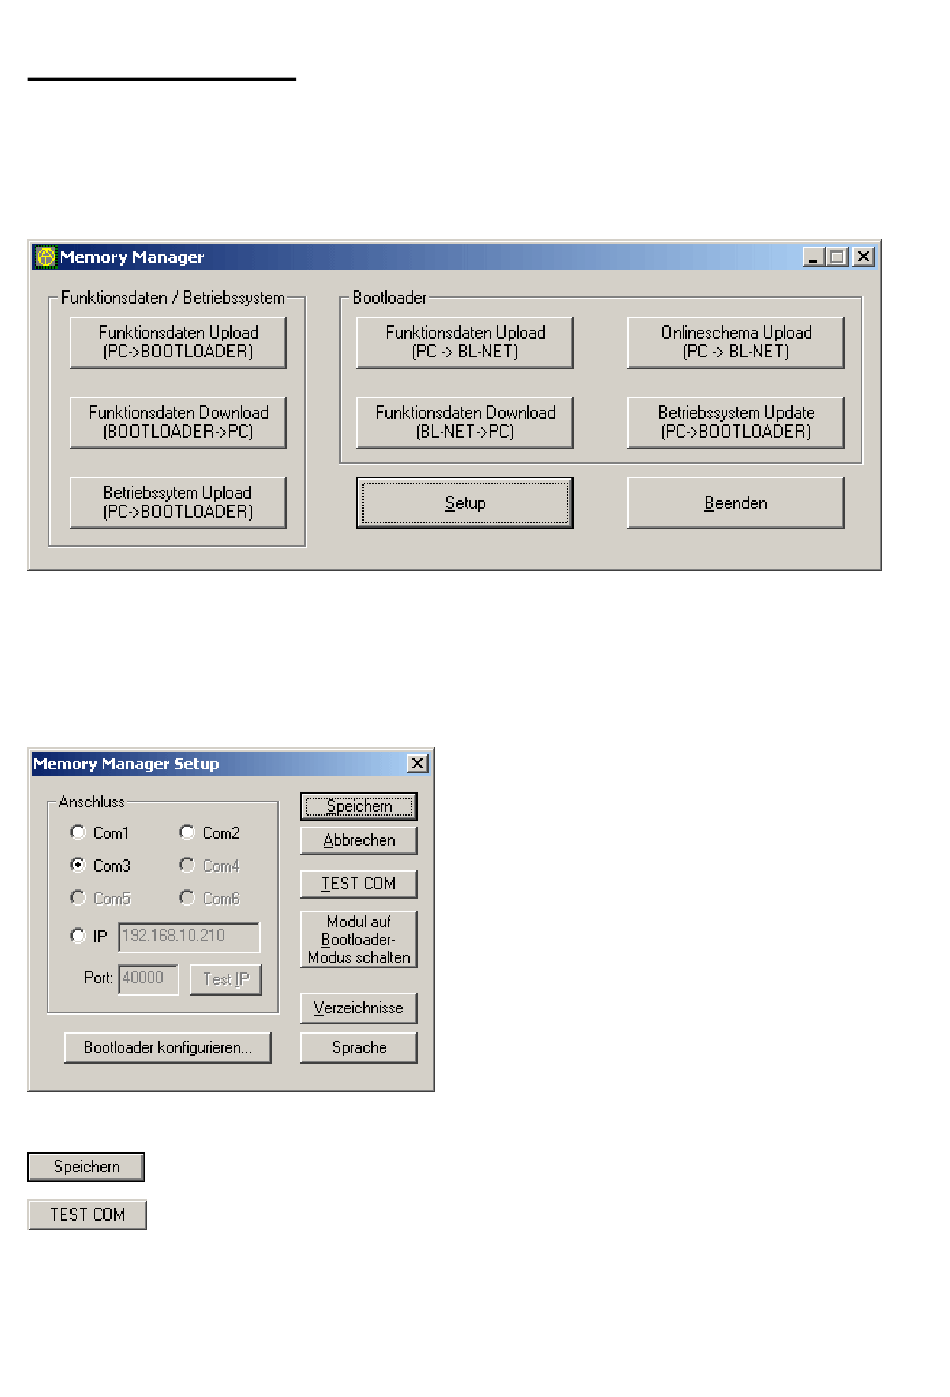Click the 'Port:' label
The width and height of the screenshot is (950, 1397).
pyautogui.click(x=98, y=977)
